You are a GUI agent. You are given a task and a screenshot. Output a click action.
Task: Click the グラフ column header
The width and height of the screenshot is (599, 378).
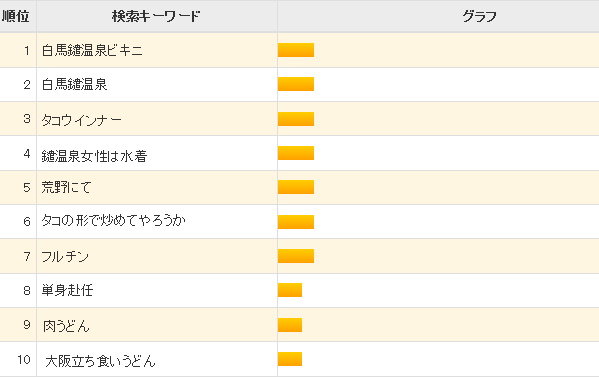[479, 16]
